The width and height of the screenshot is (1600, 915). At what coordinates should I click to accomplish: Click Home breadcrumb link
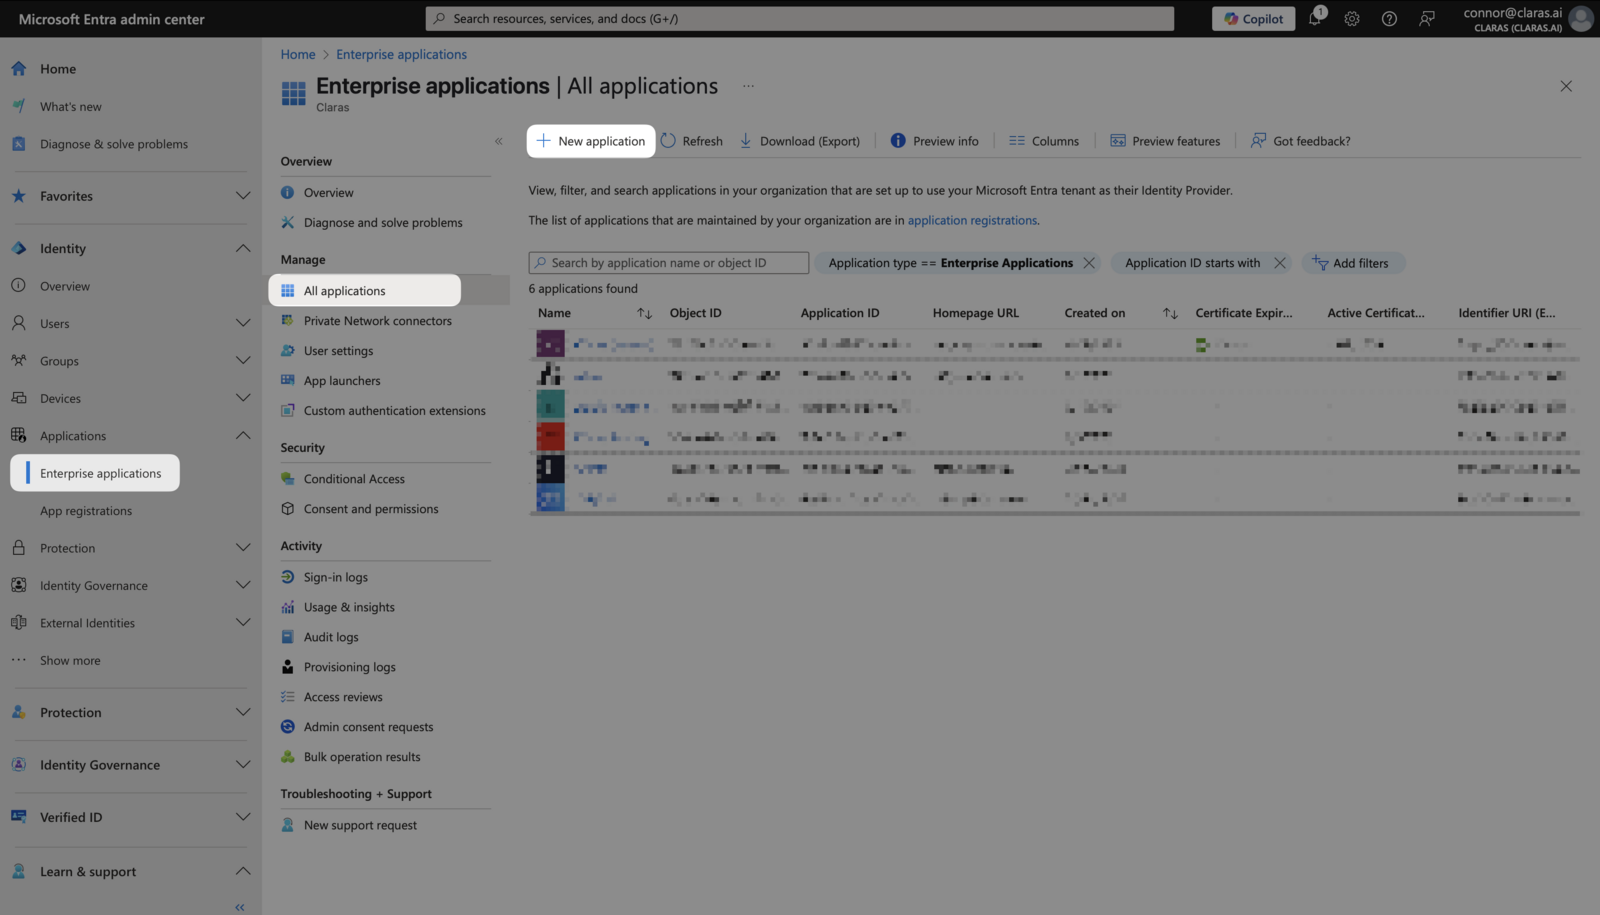click(298, 54)
